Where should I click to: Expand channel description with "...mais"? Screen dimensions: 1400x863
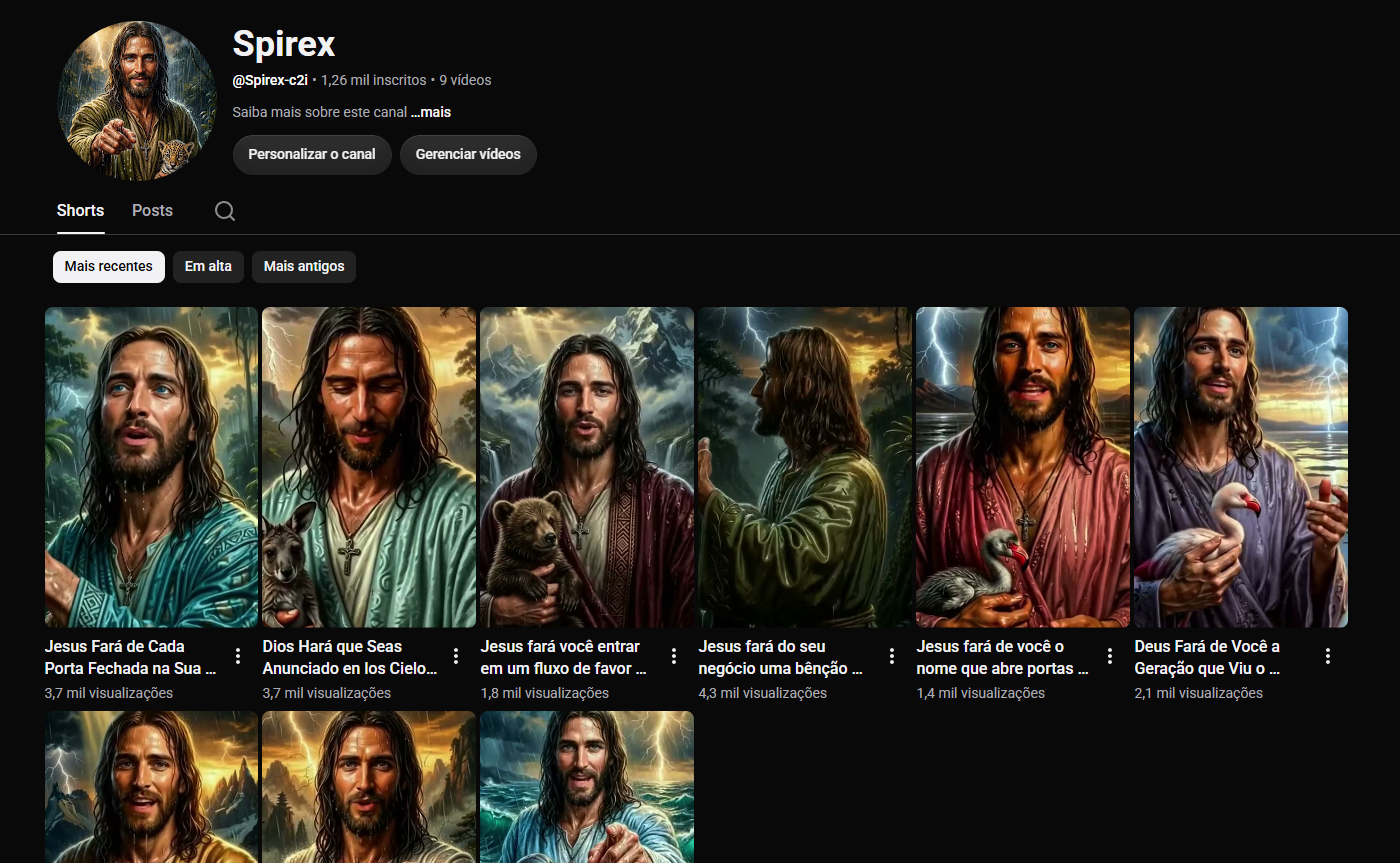point(431,112)
